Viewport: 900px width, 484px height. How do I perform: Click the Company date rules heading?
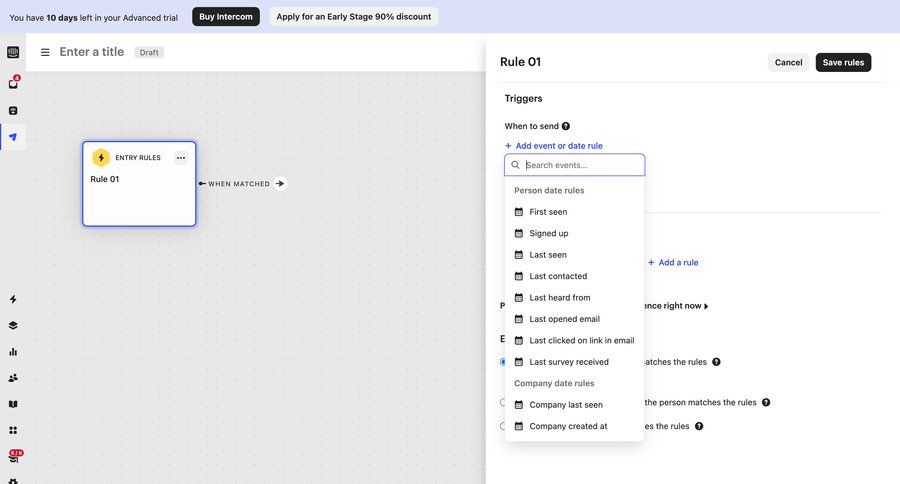point(554,384)
